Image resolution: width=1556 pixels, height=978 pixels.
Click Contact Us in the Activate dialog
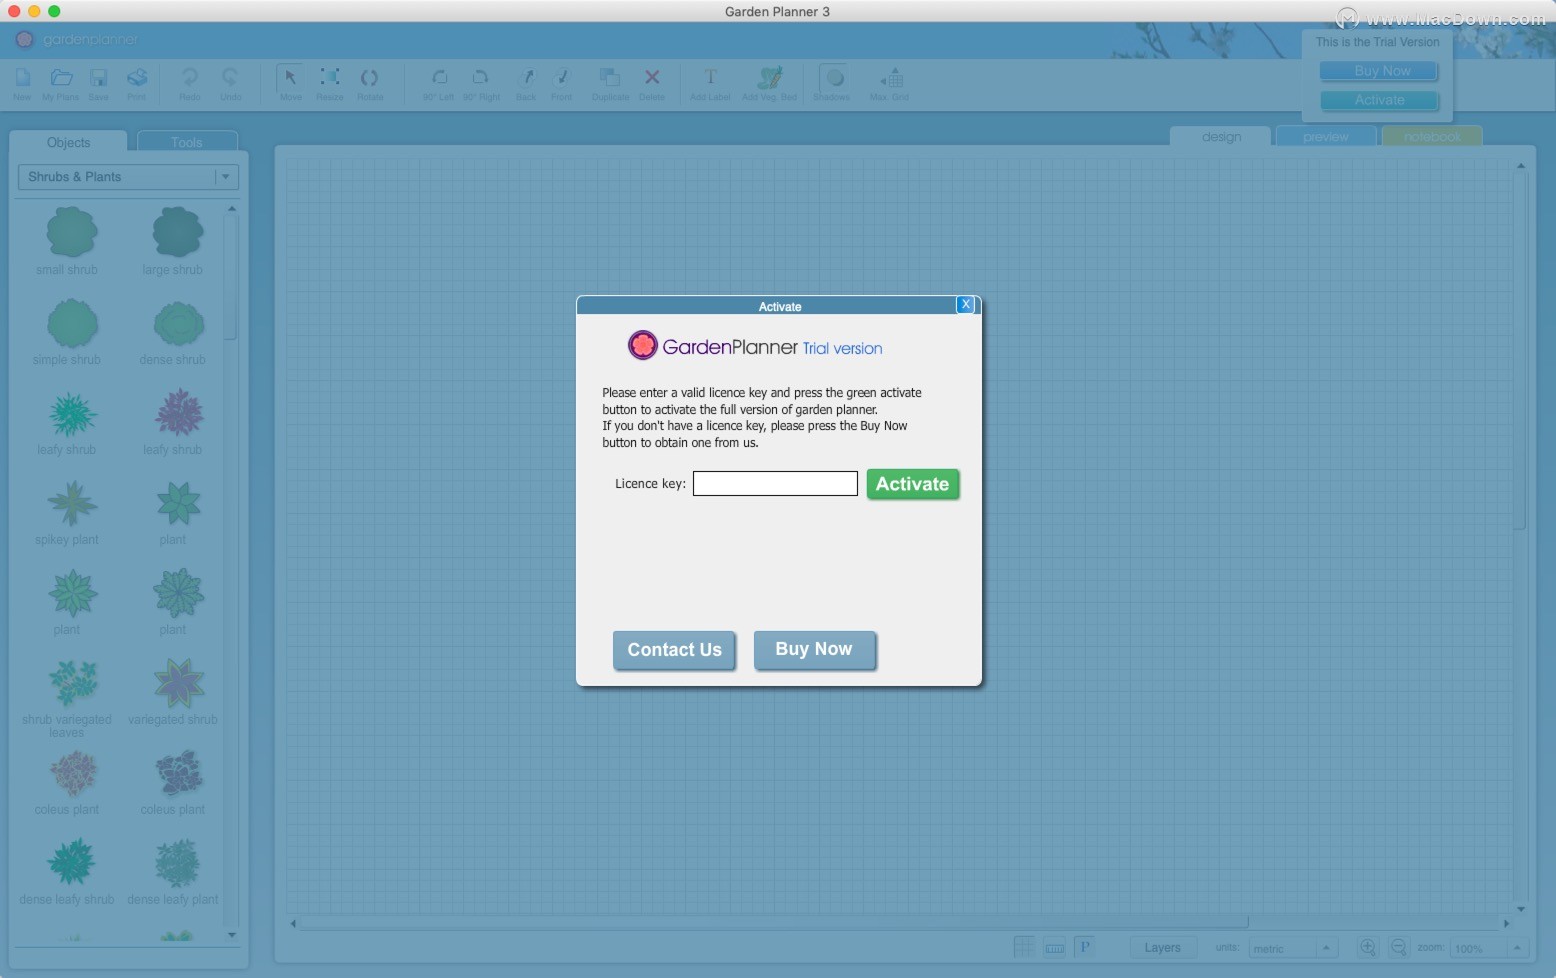click(674, 650)
